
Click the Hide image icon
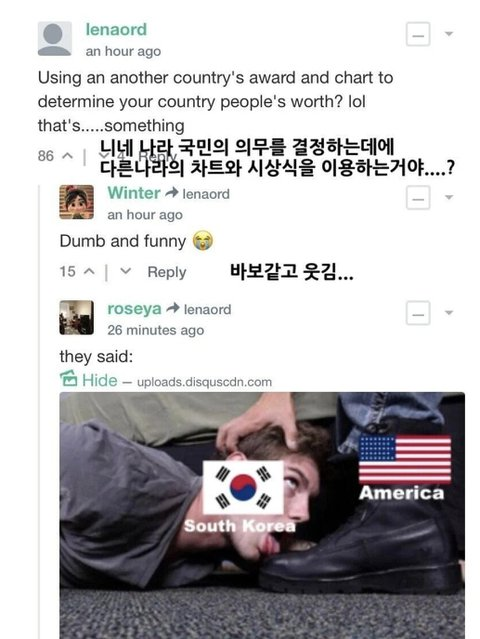[68, 379]
